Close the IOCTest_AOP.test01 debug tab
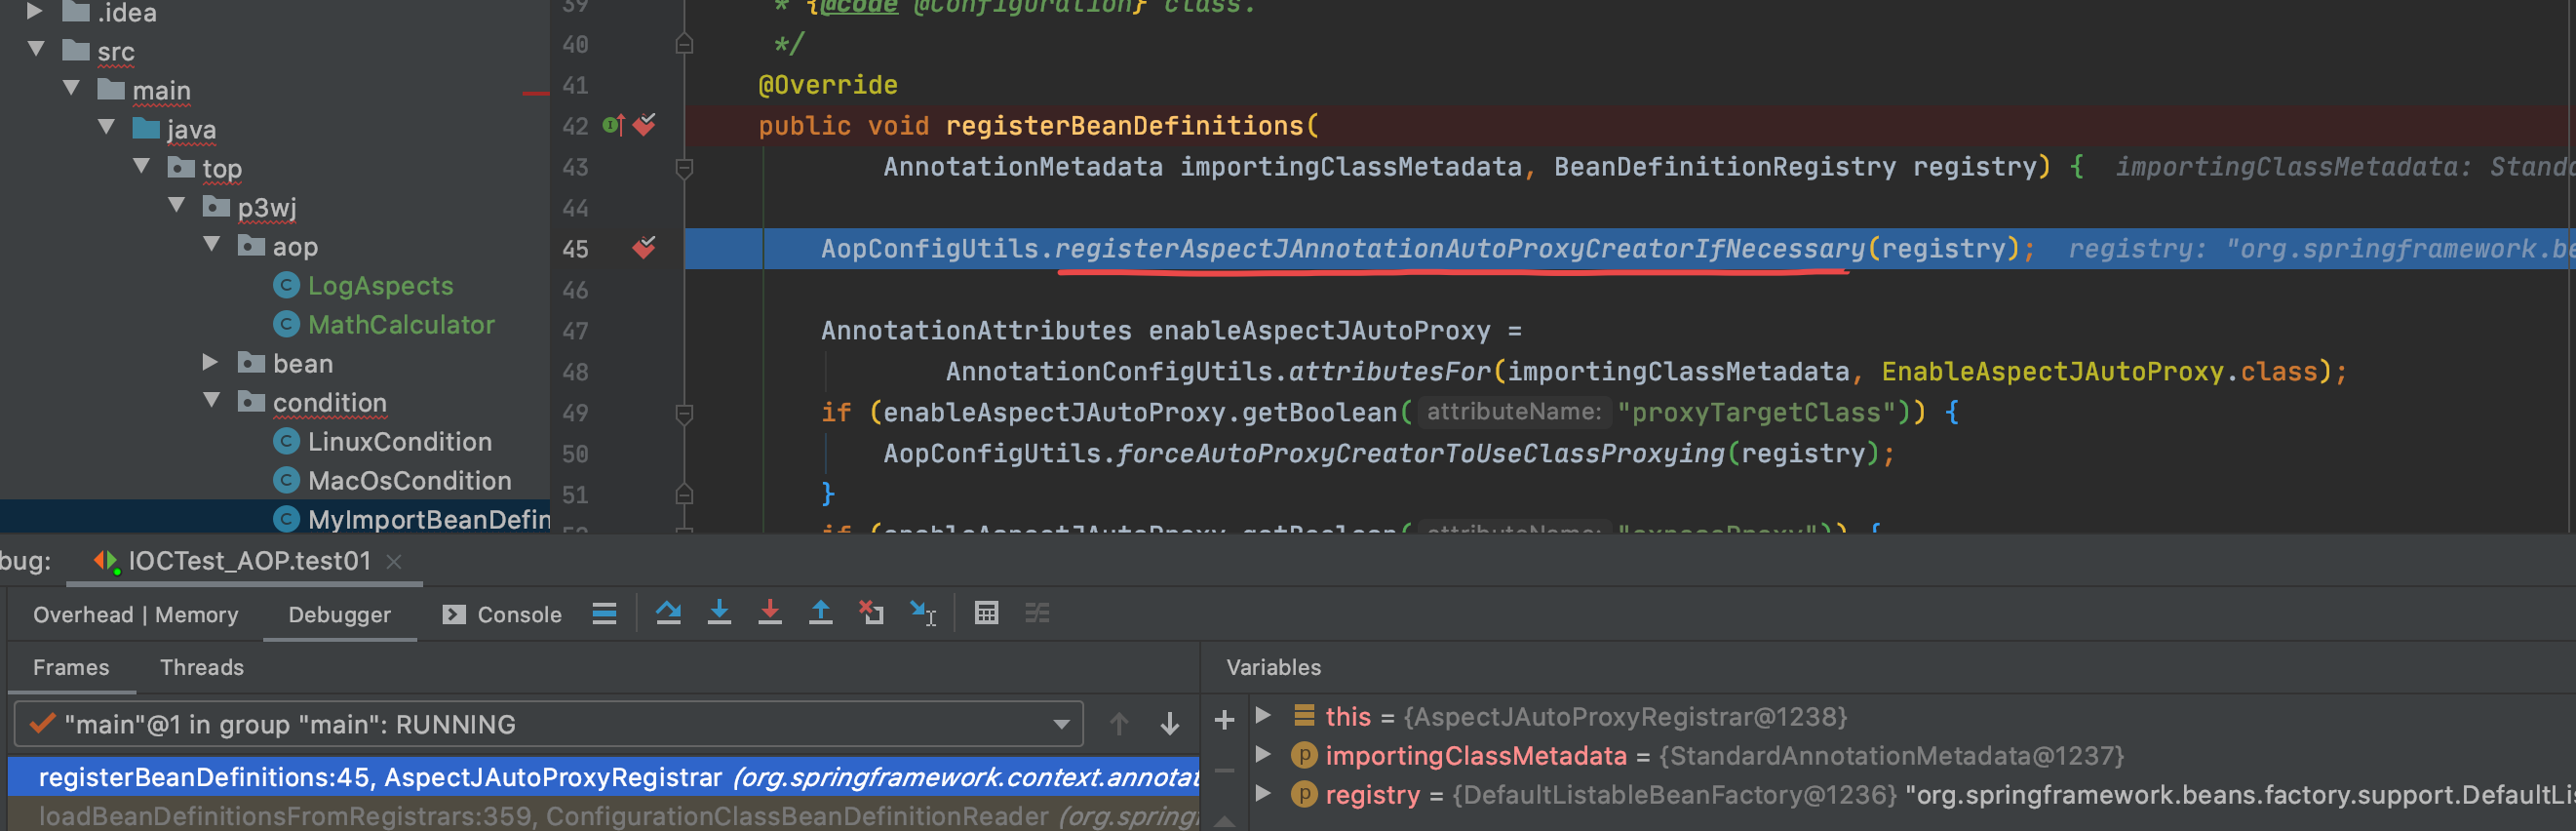The image size is (2576, 831). [394, 561]
